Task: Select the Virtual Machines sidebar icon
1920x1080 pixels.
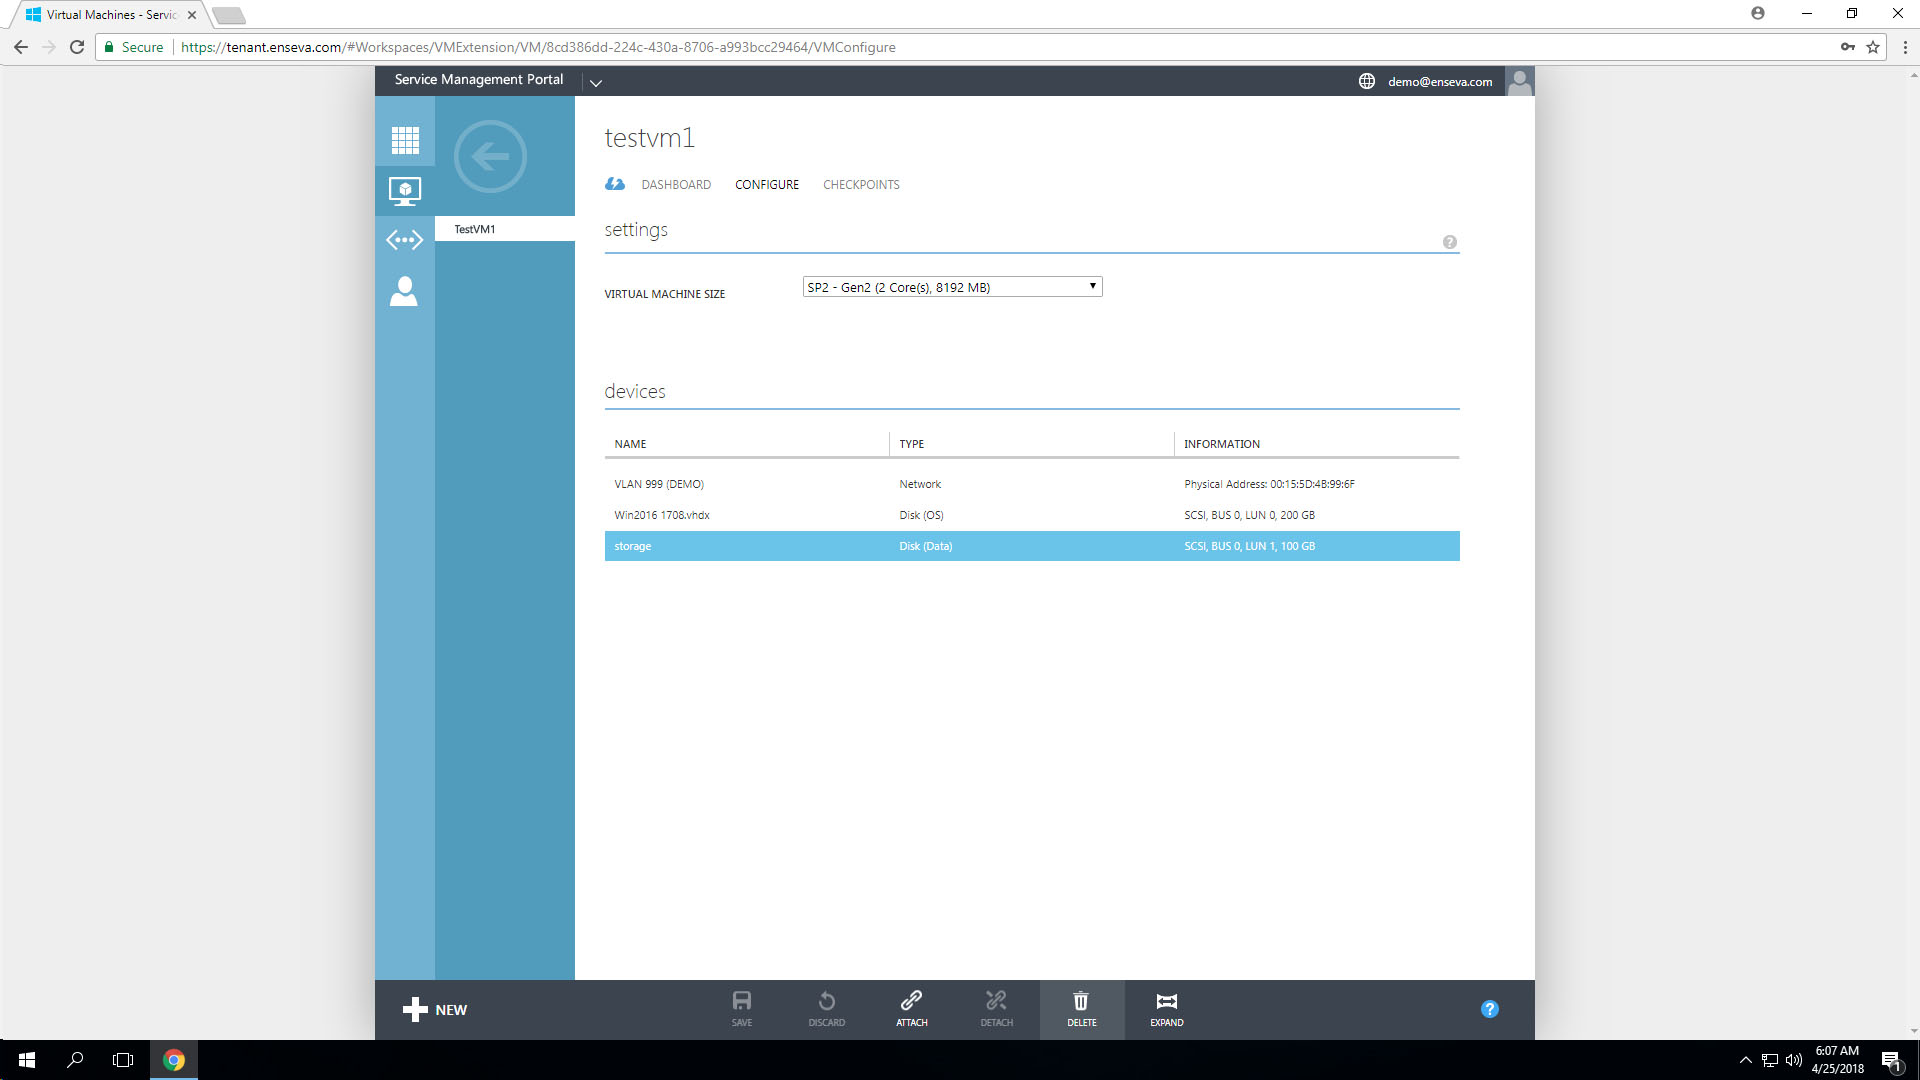Action: (x=405, y=190)
